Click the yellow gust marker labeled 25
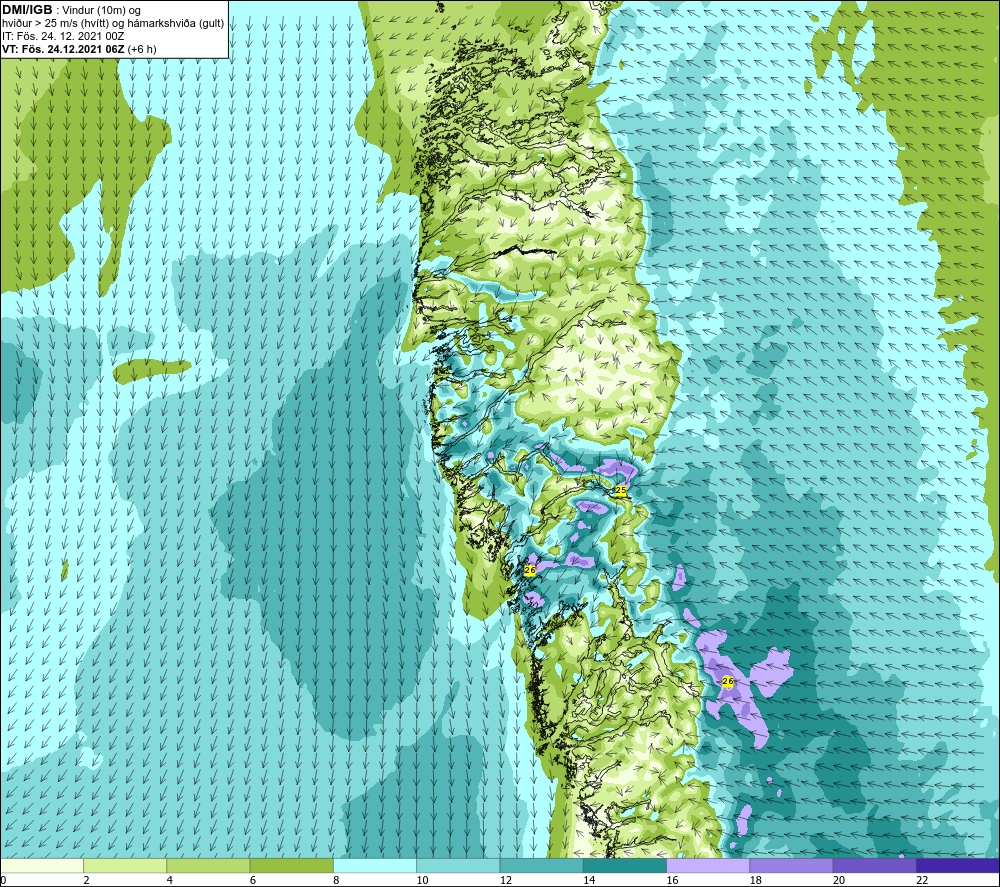1000x887 pixels. coord(621,490)
